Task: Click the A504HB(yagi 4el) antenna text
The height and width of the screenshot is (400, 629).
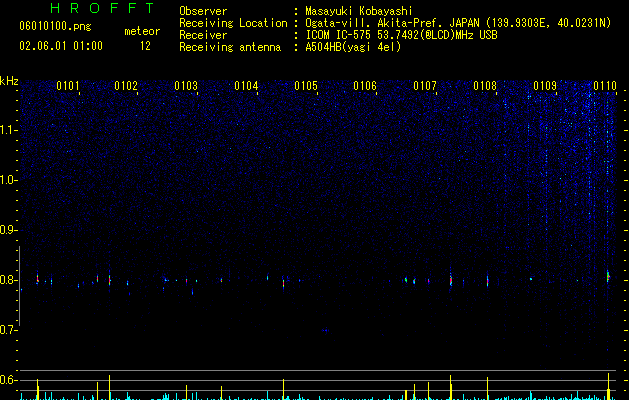Action: tap(353, 47)
